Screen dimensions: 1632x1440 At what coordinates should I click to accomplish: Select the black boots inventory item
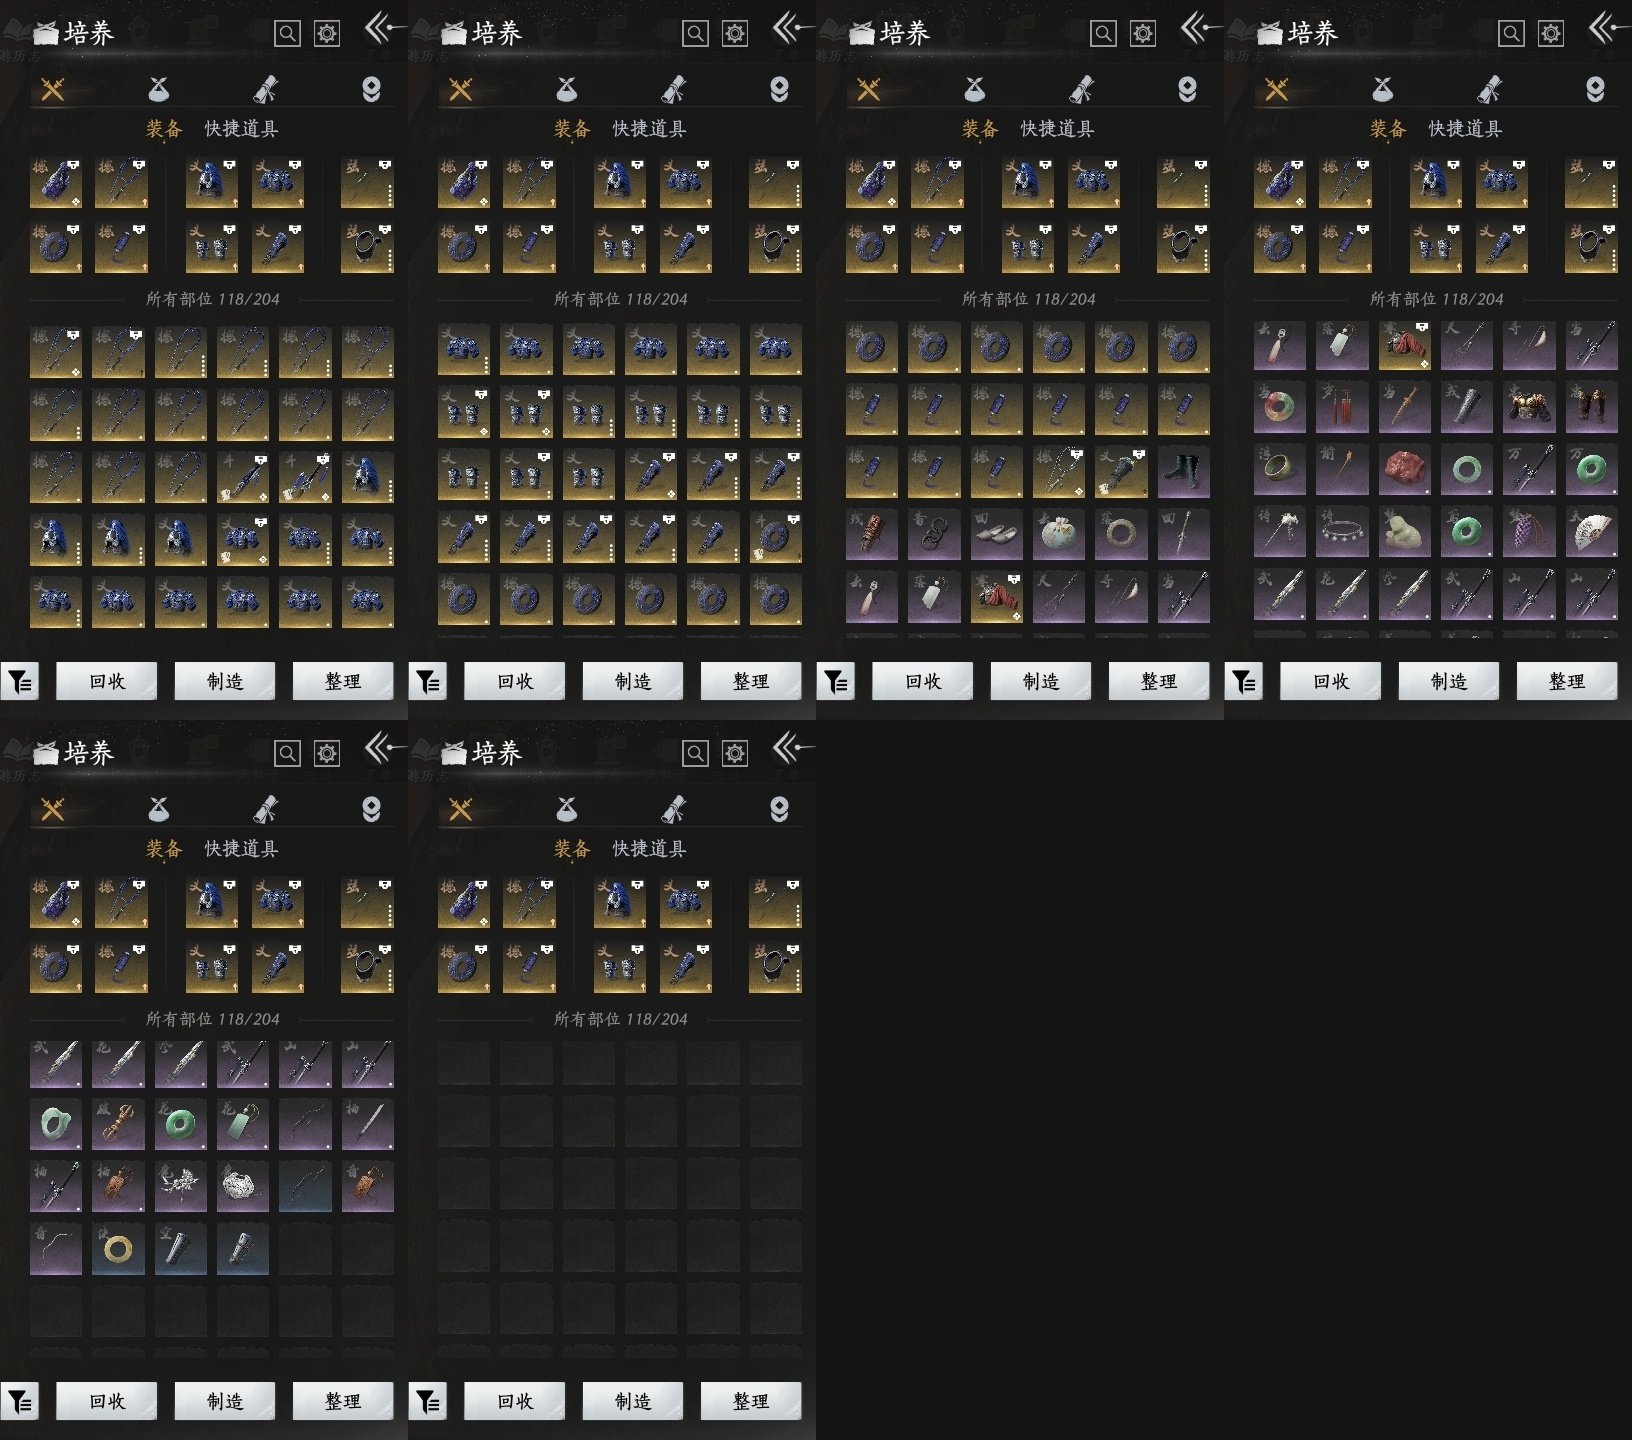(x=1183, y=472)
